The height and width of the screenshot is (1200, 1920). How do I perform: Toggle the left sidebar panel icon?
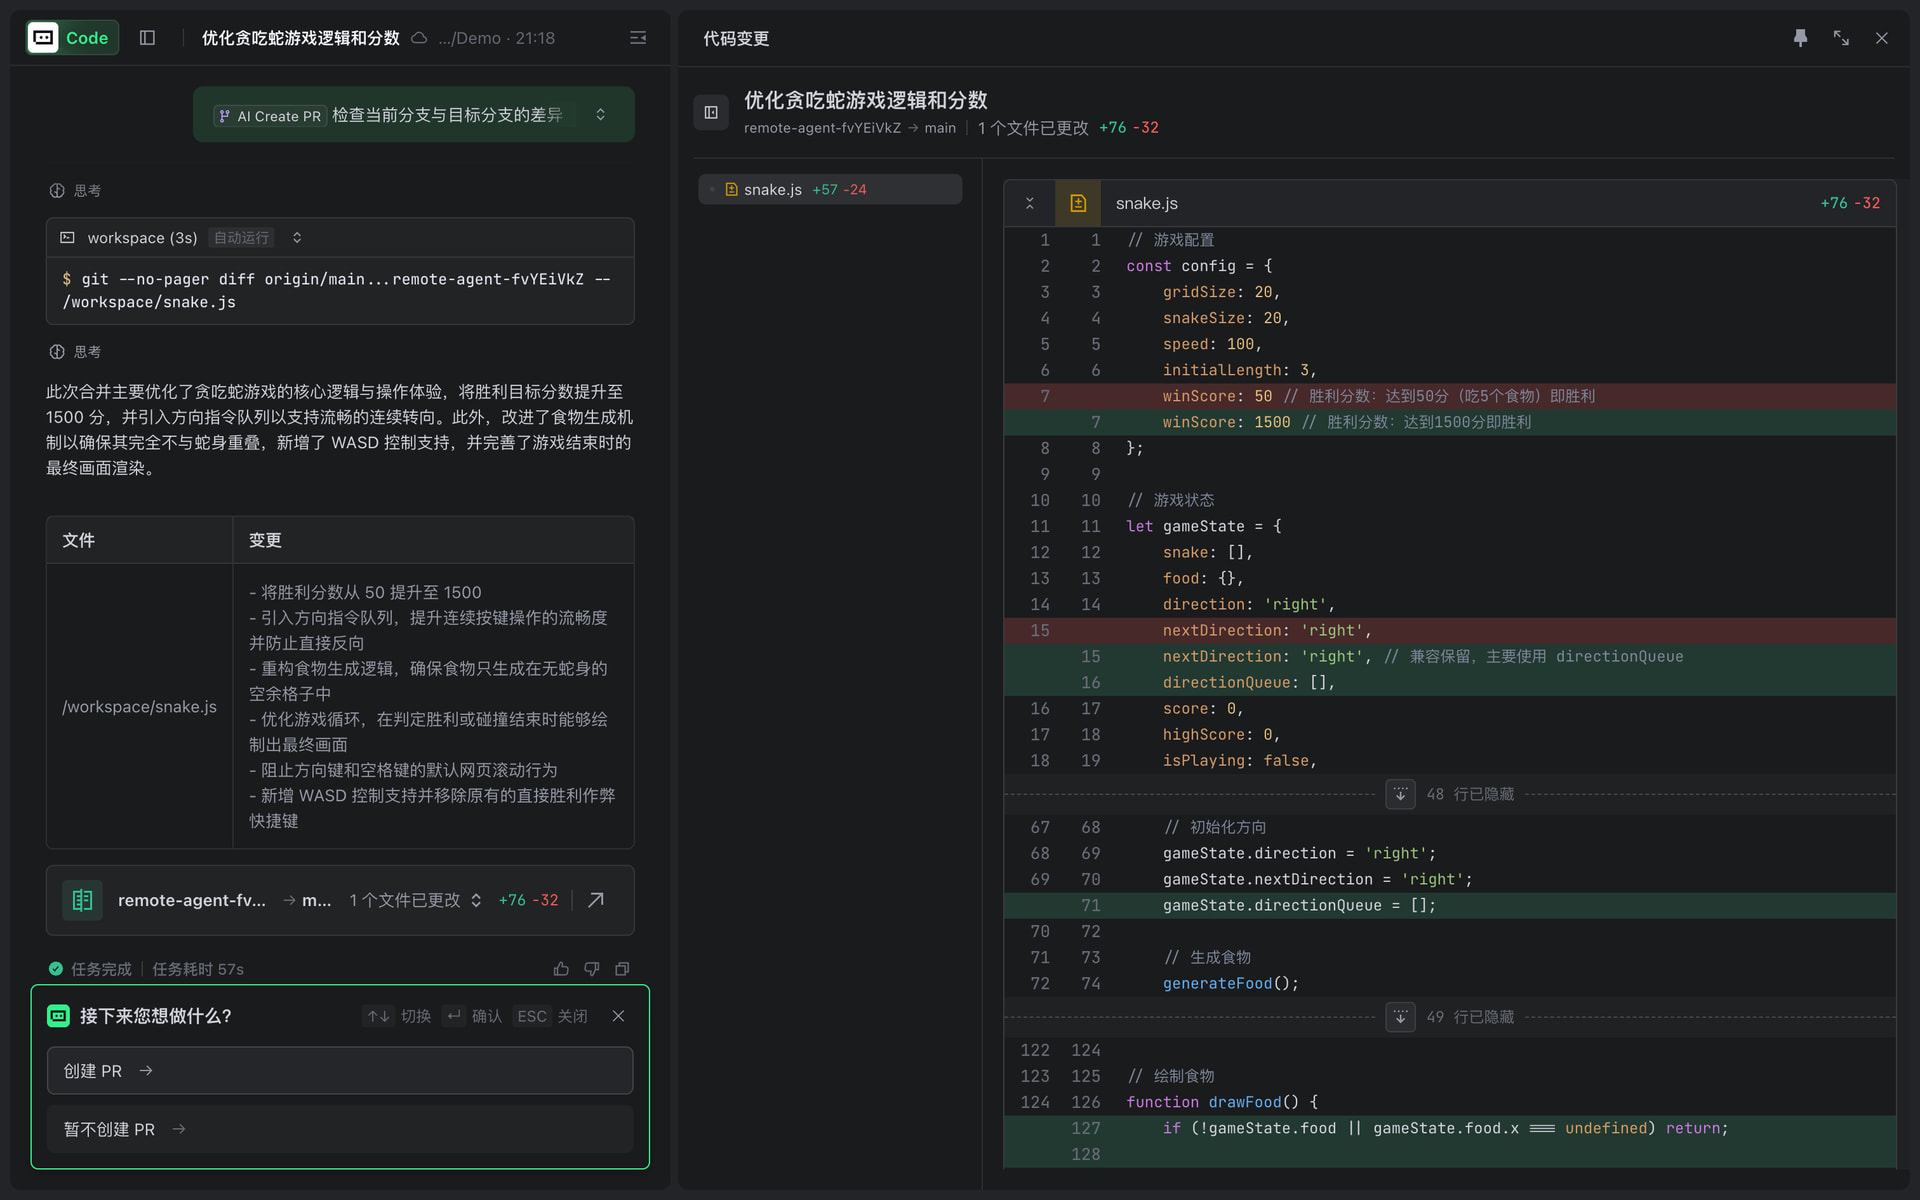coord(147,38)
